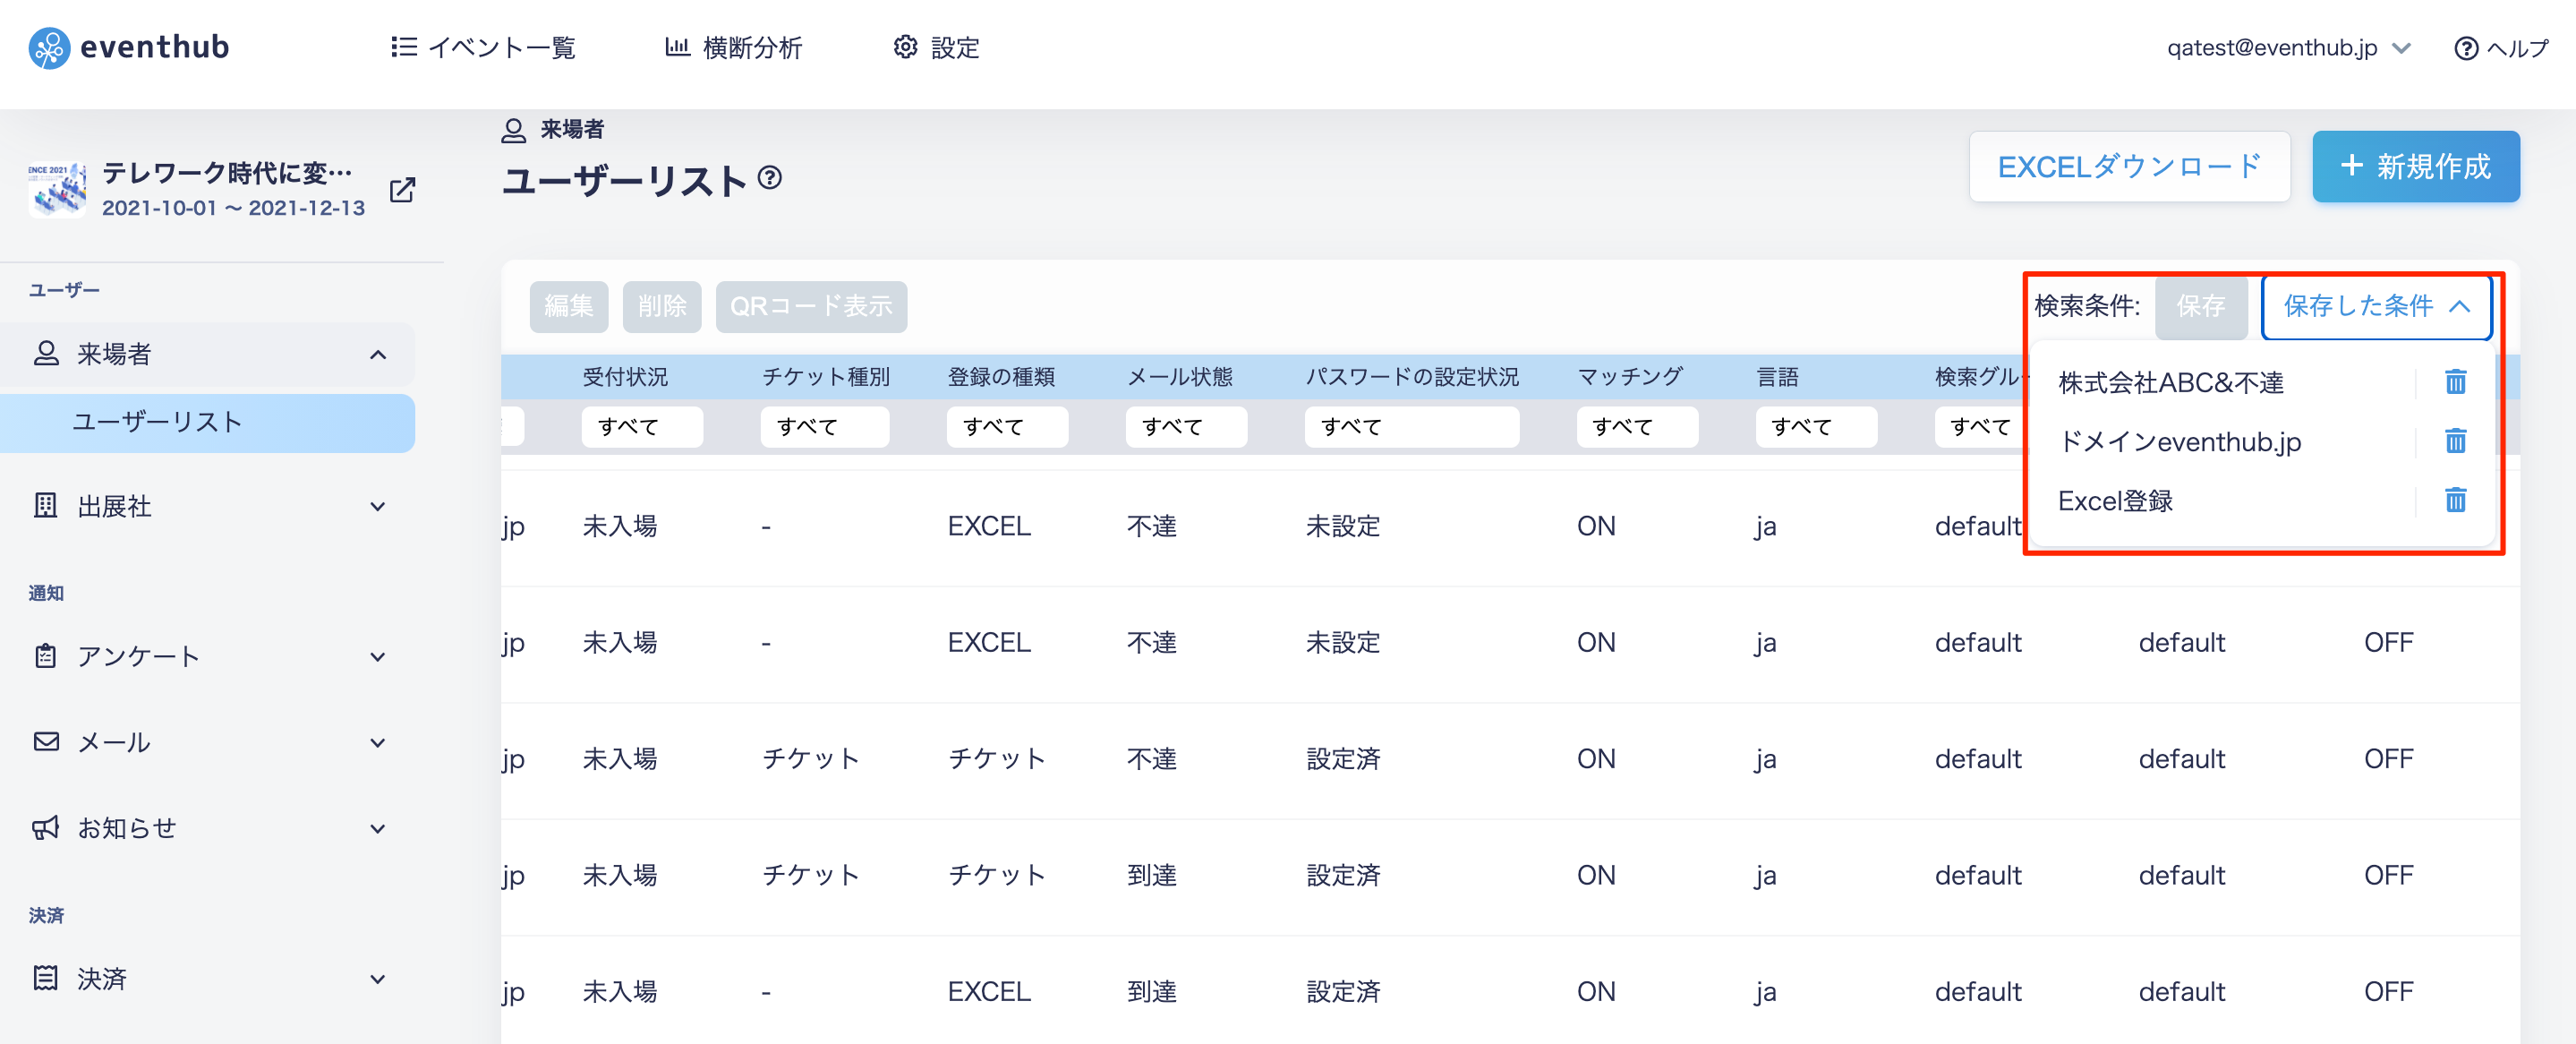Viewport: 2576px width, 1044px height.
Task: Collapse the 来場者 sidebar section chevron
Action: pyautogui.click(x=378, y=354)
